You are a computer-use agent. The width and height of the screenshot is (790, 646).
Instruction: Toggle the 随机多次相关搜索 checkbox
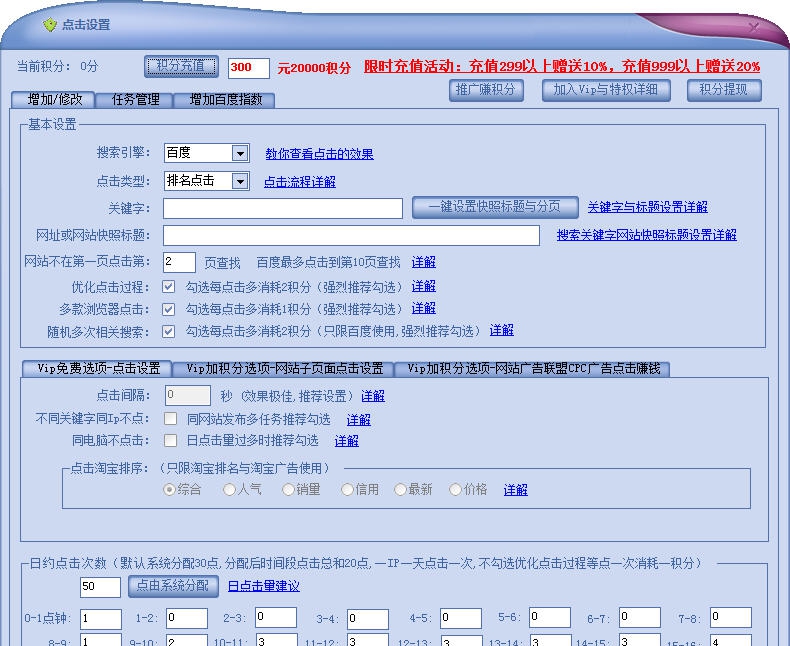(x=169, y=331)
